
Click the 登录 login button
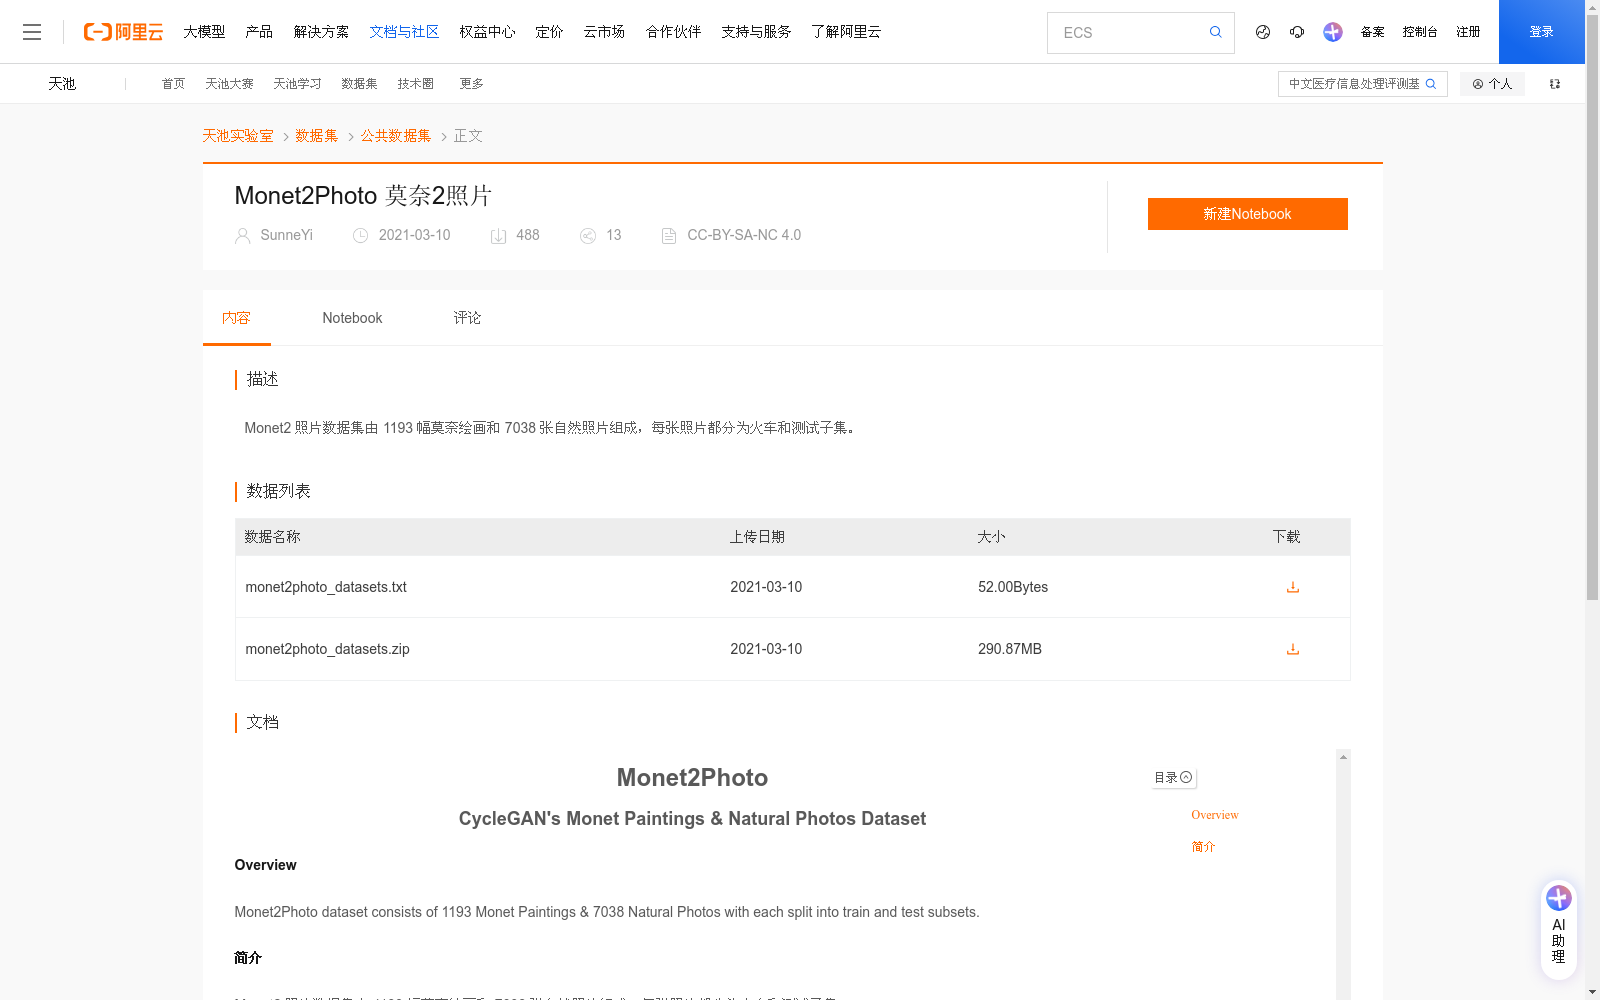pyautogui.click(x=1541, y=32)
